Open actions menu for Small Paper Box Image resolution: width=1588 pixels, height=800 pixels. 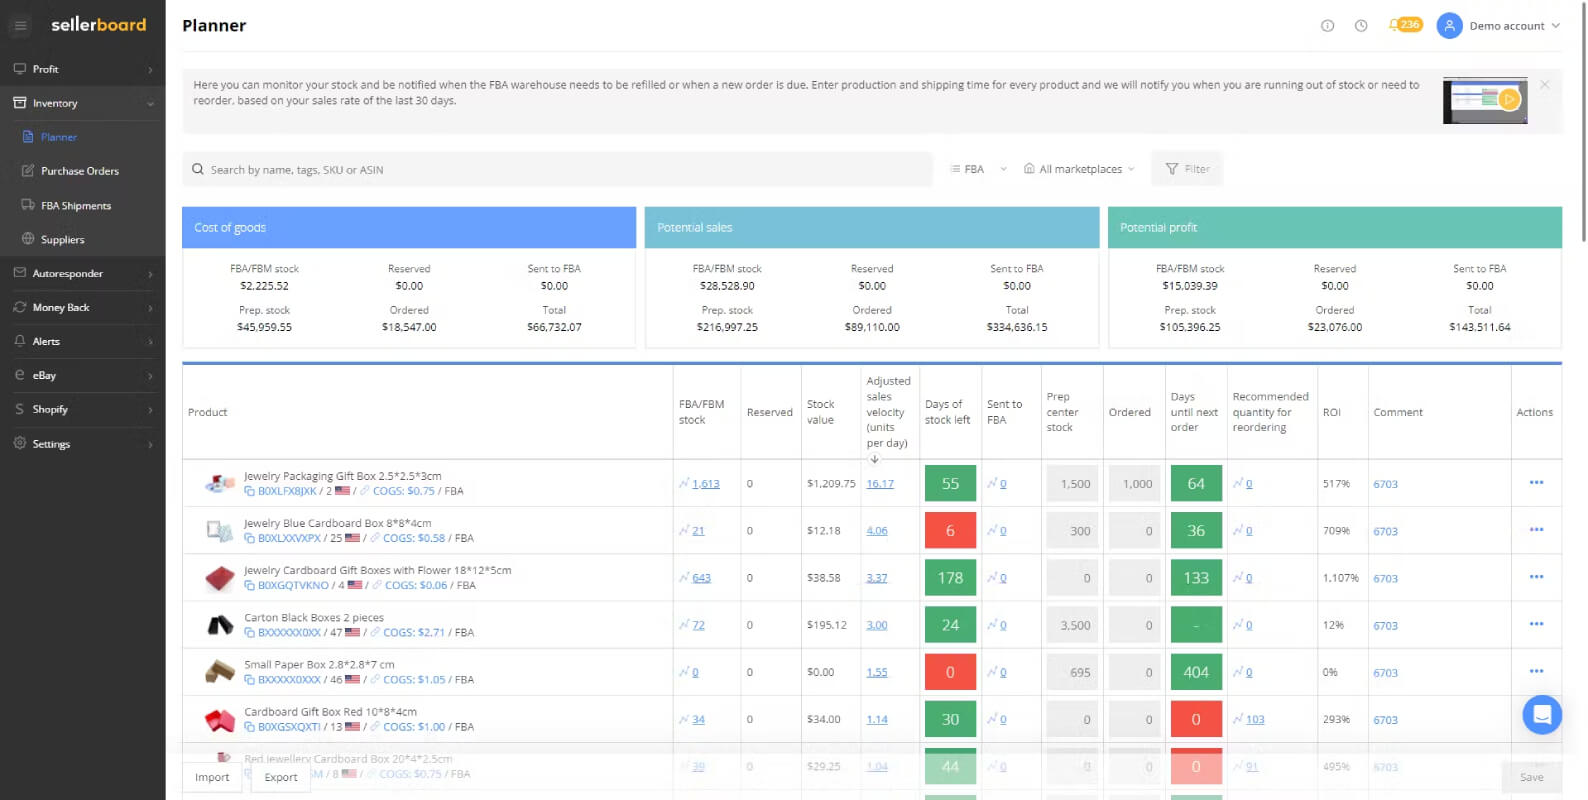1536,671
